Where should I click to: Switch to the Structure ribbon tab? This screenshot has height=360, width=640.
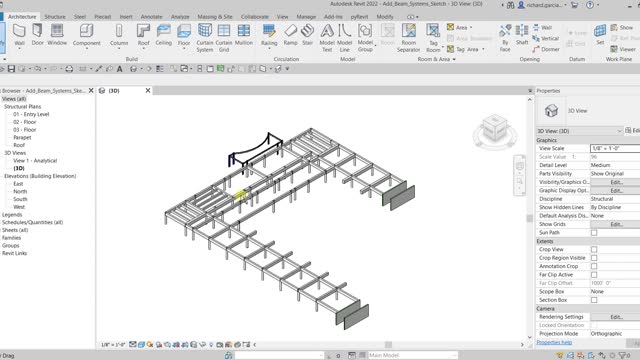click(55, 17)
